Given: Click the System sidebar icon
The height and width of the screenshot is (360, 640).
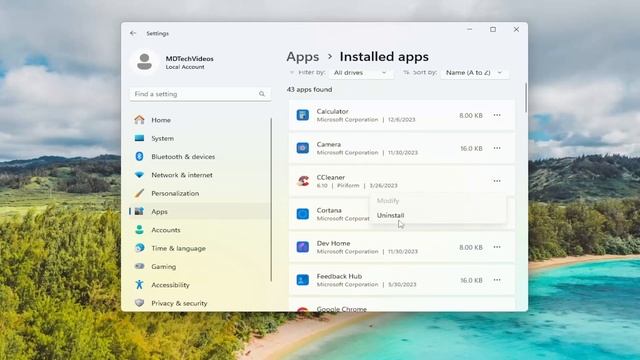Looking at the screenshot, I should [x=139, y=138].
